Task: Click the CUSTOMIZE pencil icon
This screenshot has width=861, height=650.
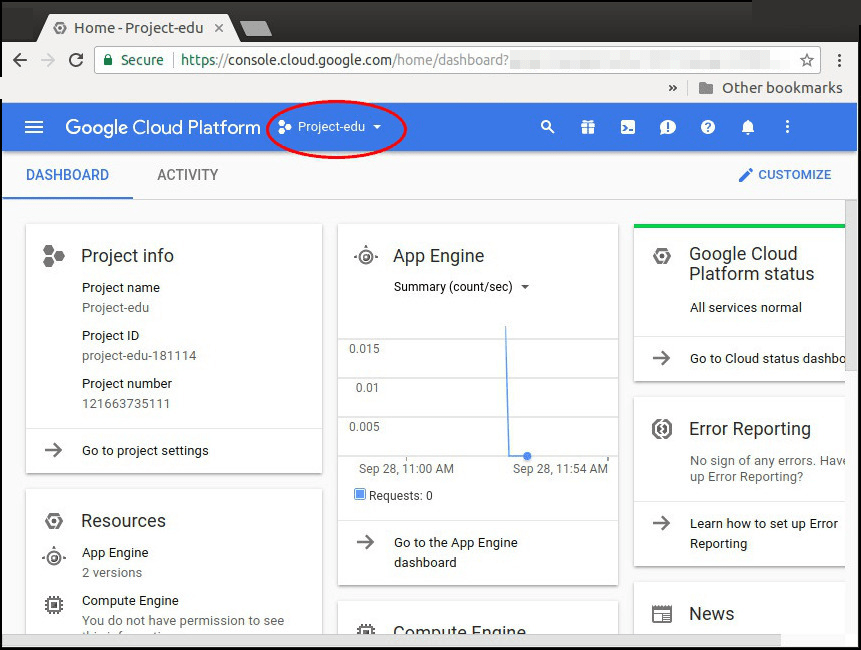Action: point(745,175)
